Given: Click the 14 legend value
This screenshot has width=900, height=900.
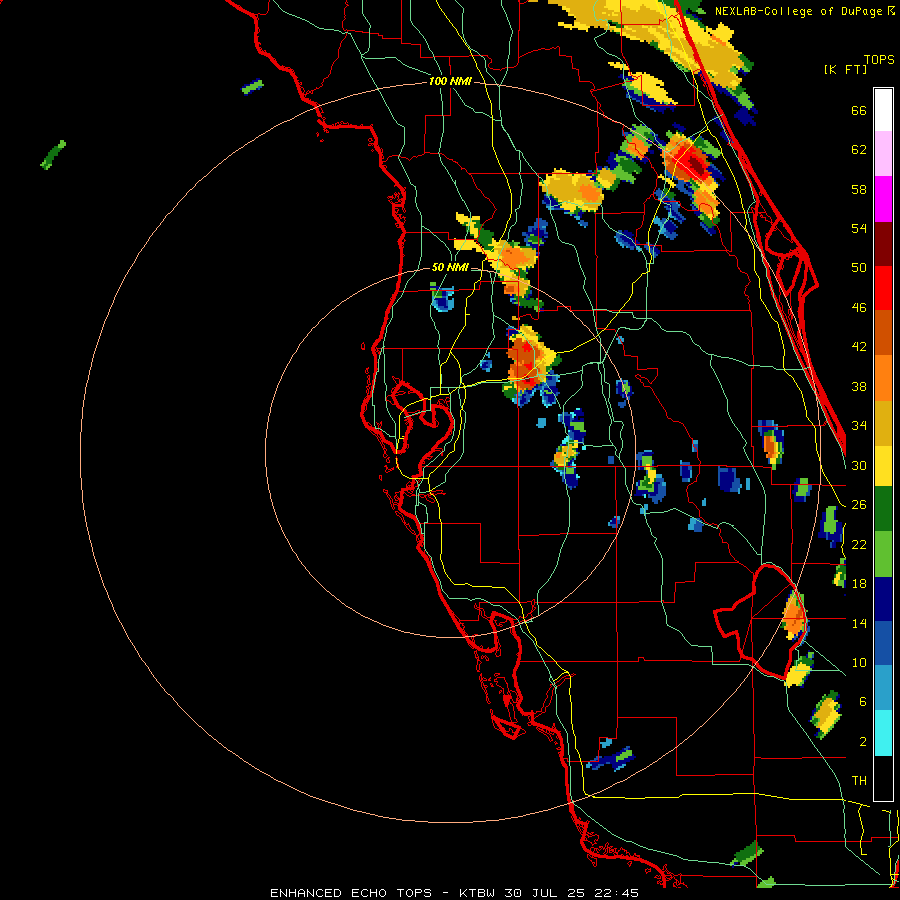Looking at the screenshot, I should [859, 623].
